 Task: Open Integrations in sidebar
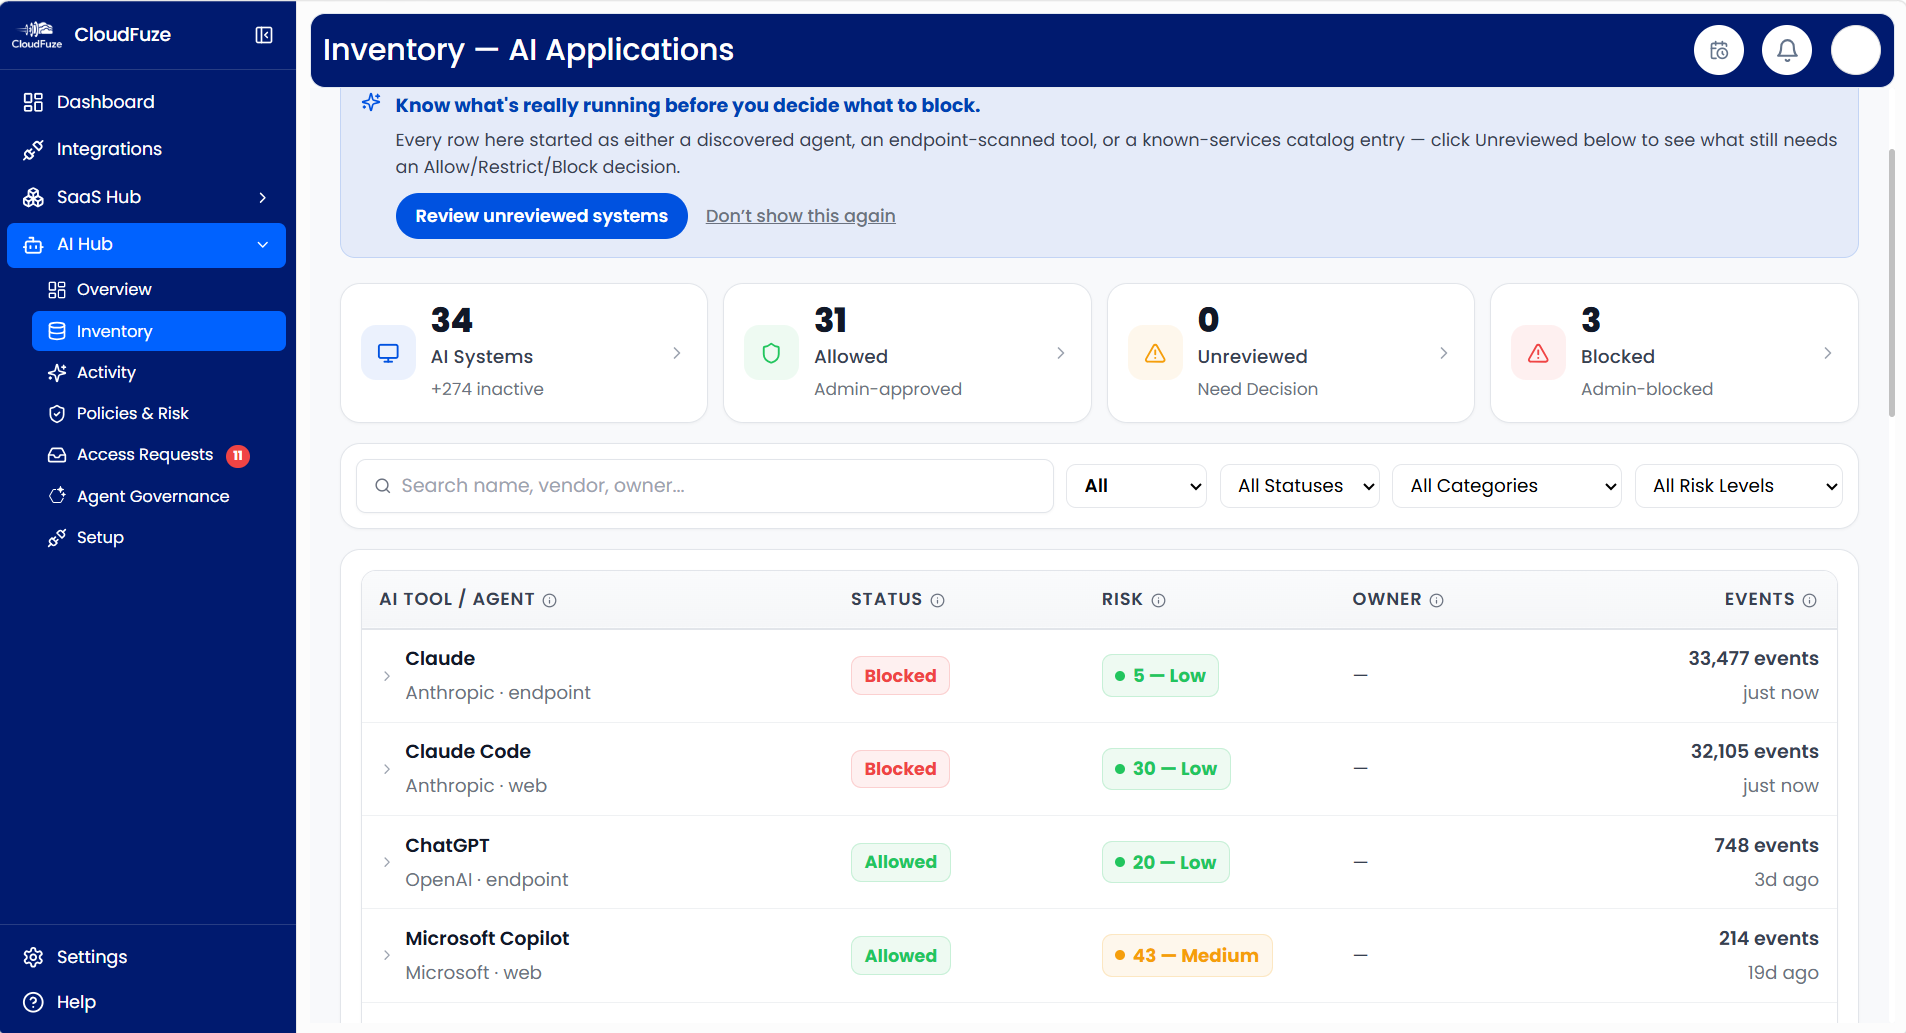tap(147, 149)
